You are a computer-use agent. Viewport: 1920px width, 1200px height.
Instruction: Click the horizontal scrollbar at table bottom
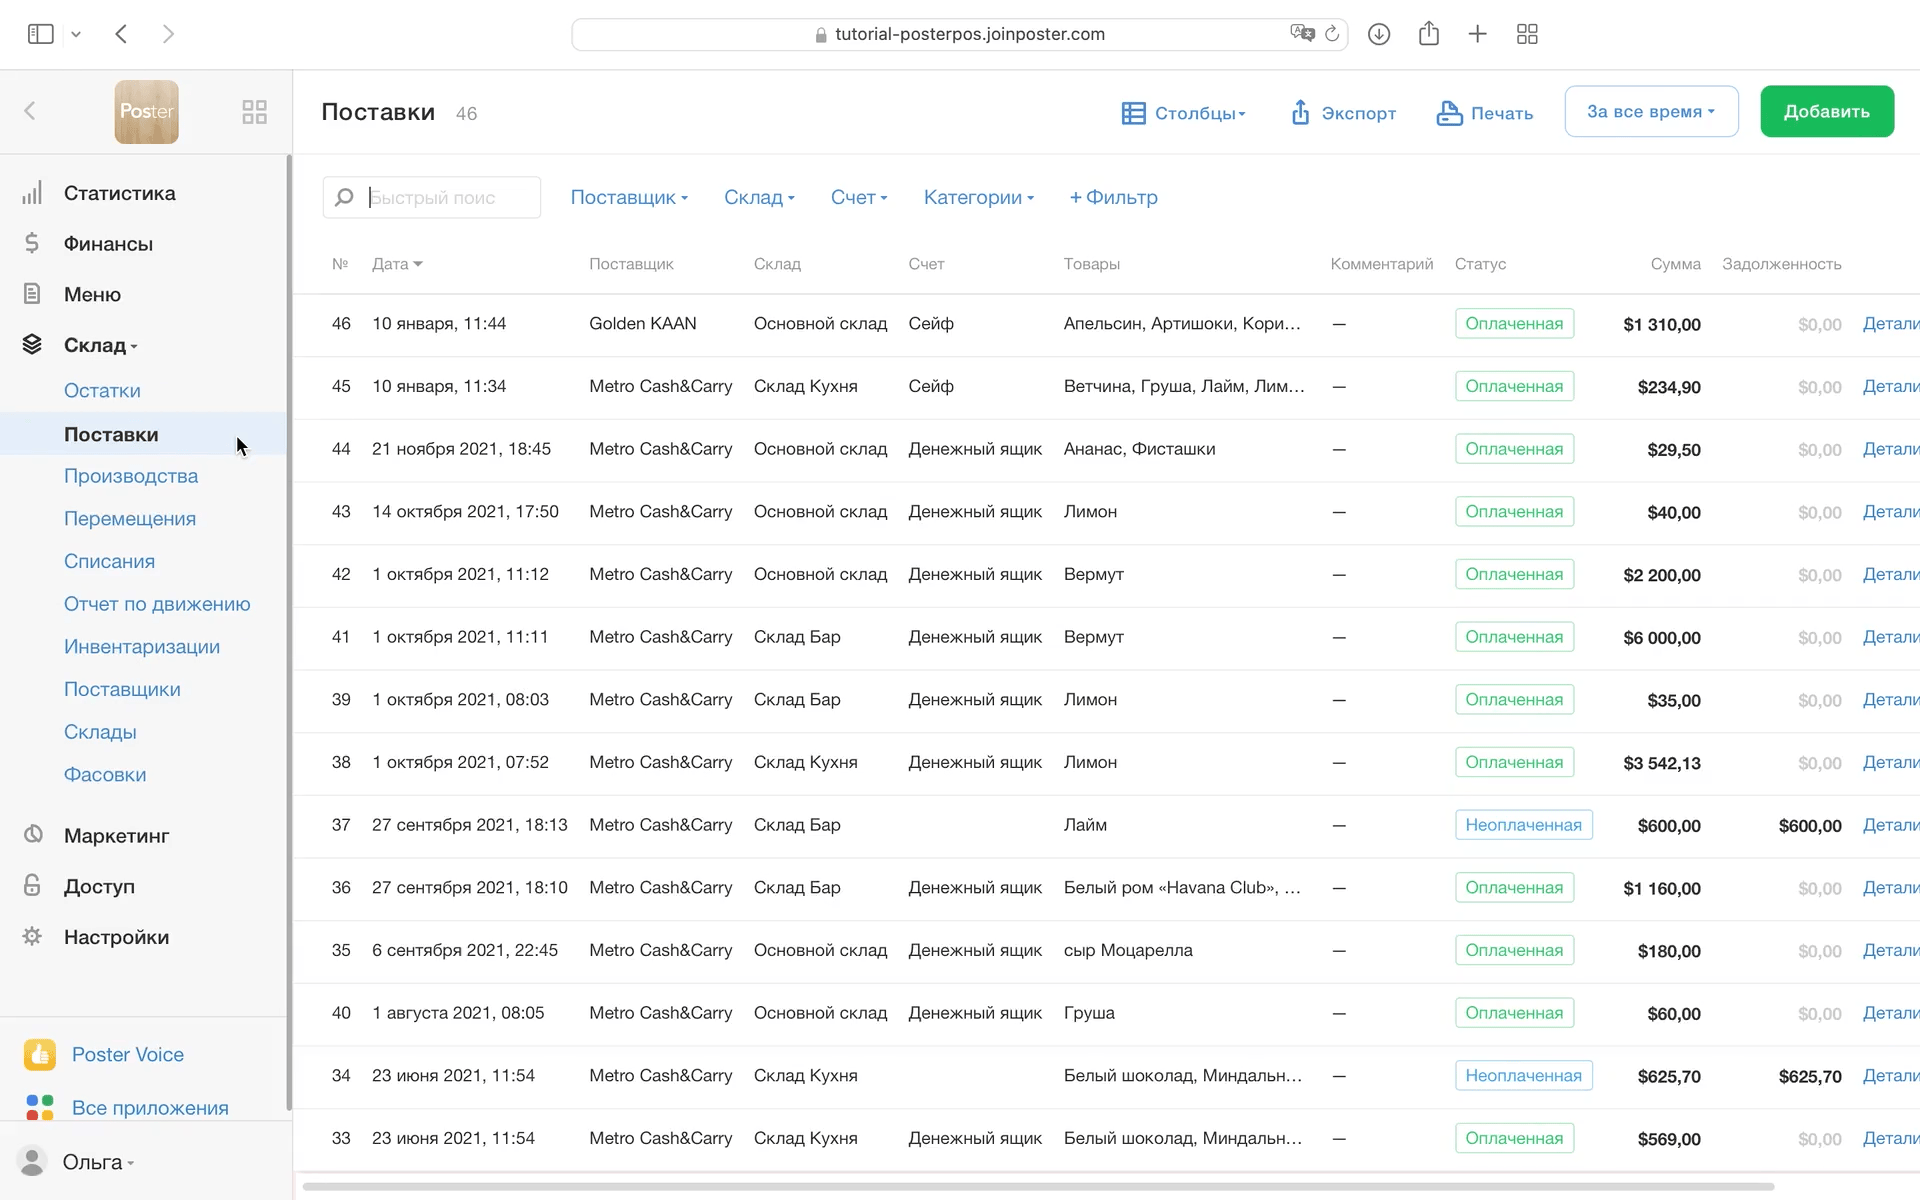click(x=1037, y=1187)
